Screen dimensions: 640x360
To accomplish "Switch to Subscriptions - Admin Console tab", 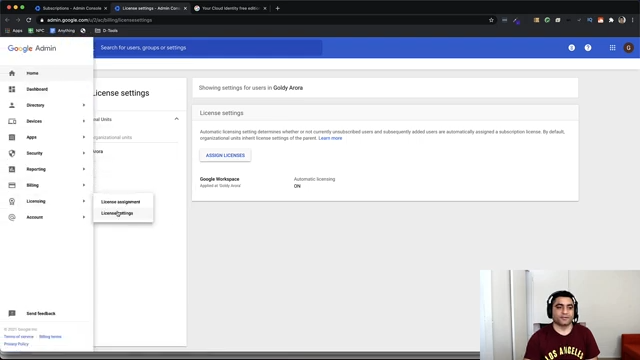I will (70, 8).
